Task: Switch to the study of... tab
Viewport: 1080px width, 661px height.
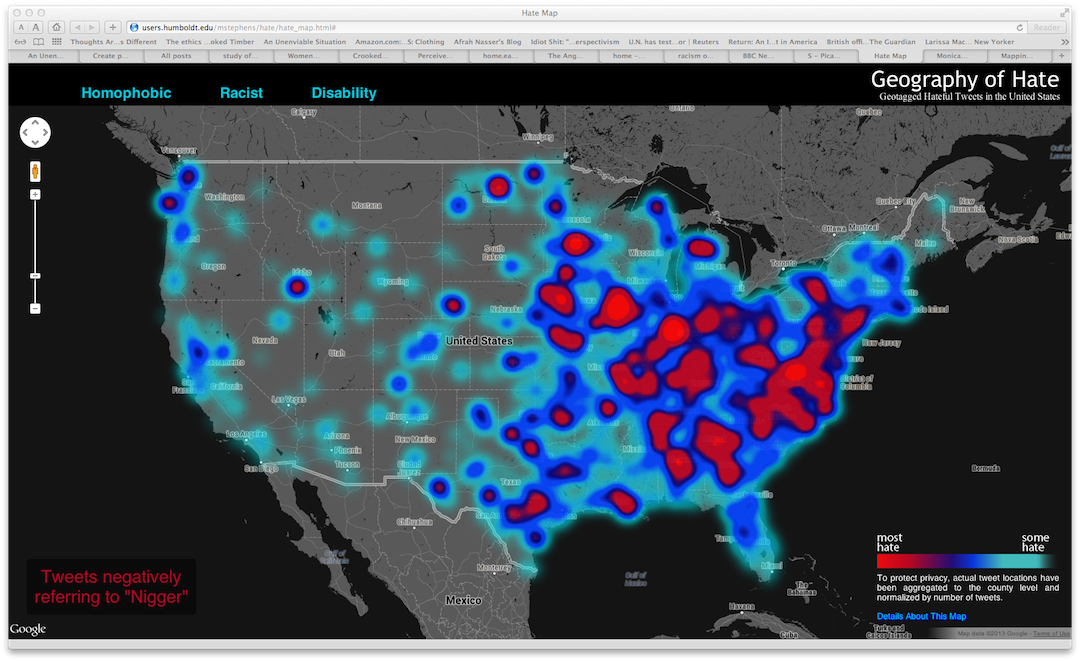Action: pos(240,56)
